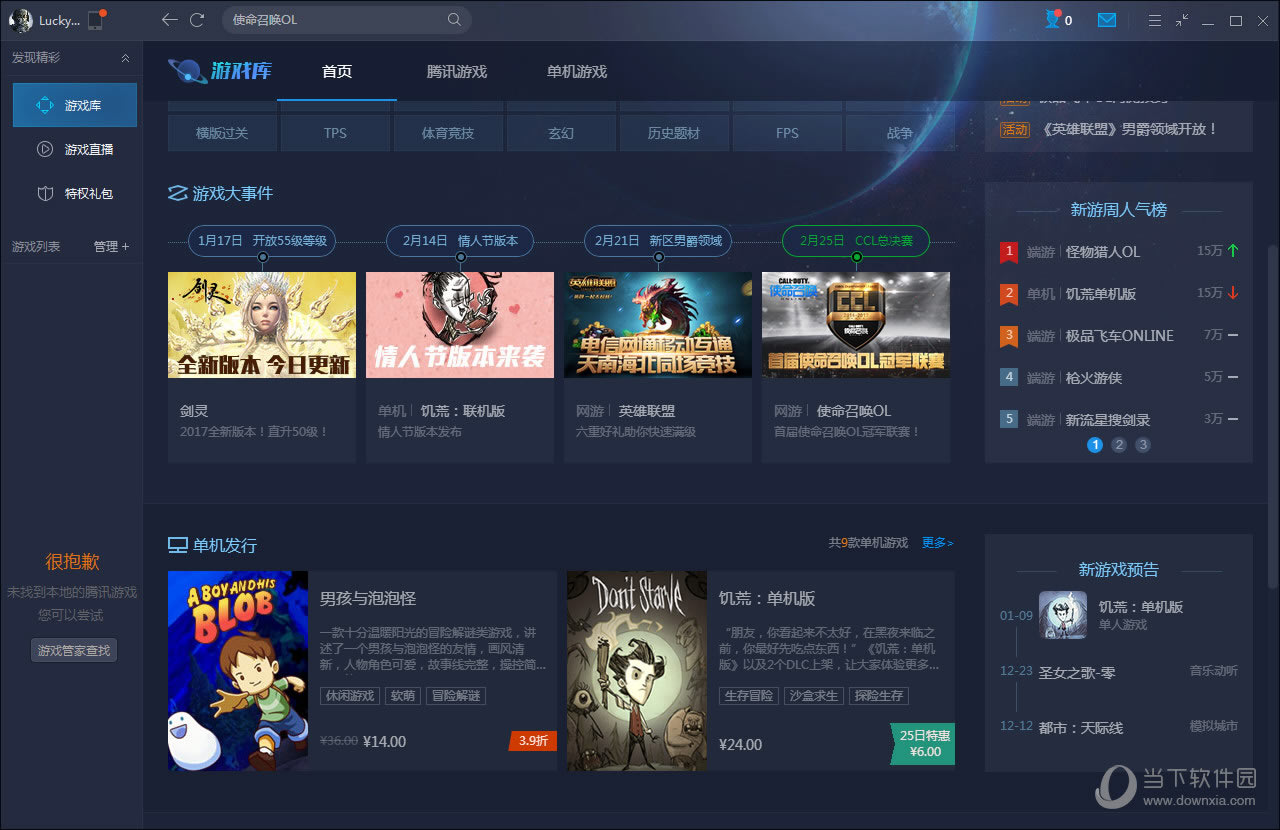Click the 休闲游戏 tag

click(348, 696)
